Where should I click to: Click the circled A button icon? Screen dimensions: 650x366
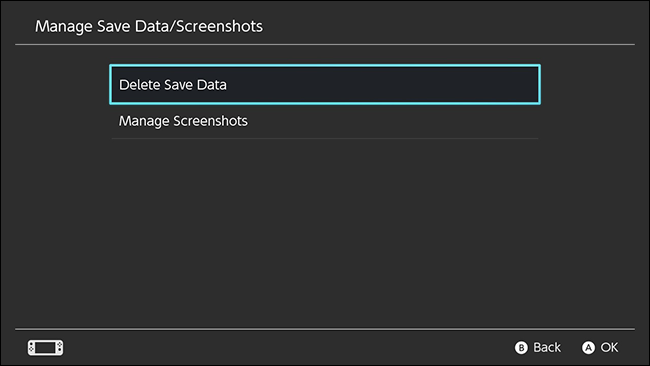588,347
